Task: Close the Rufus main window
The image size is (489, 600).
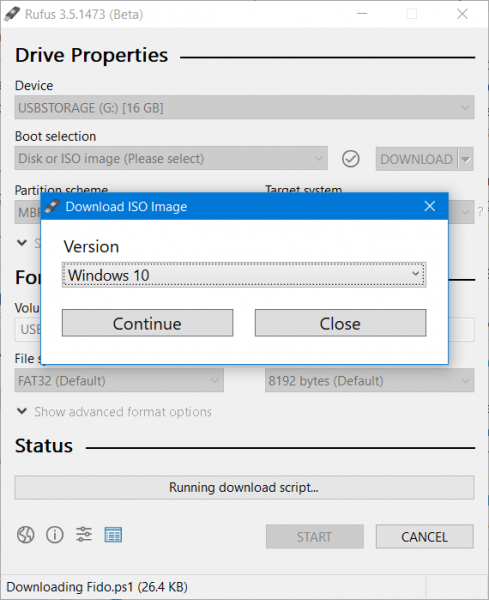Action: click(x=462, y=14)
